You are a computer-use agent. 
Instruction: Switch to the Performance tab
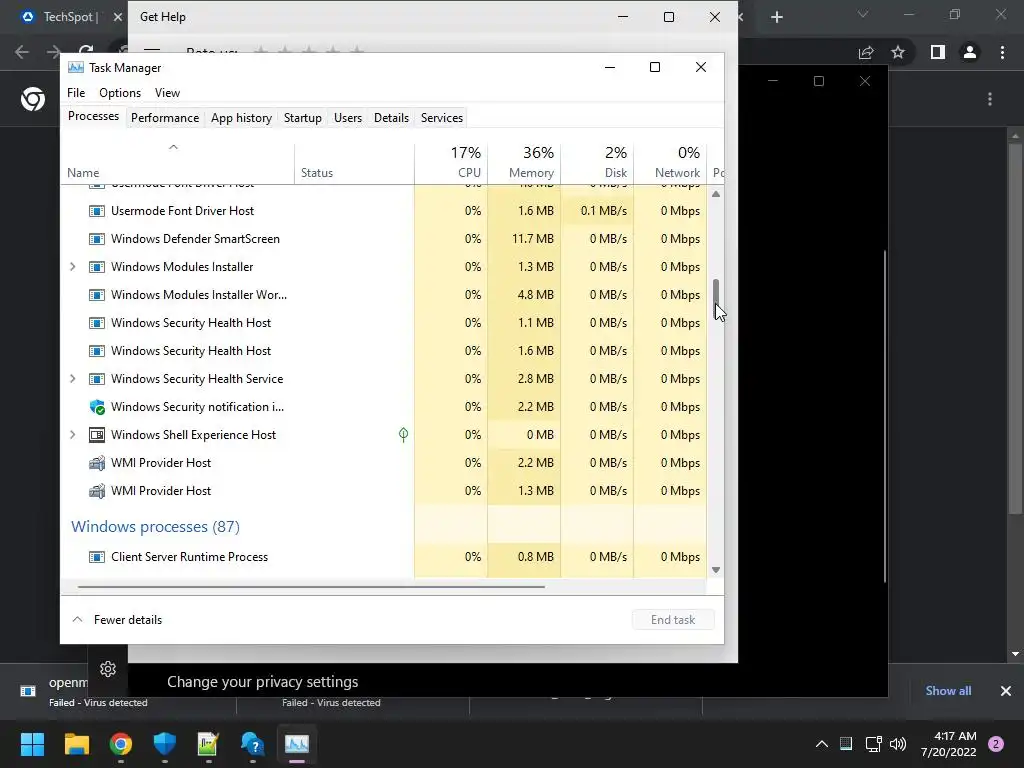point(165,118)
